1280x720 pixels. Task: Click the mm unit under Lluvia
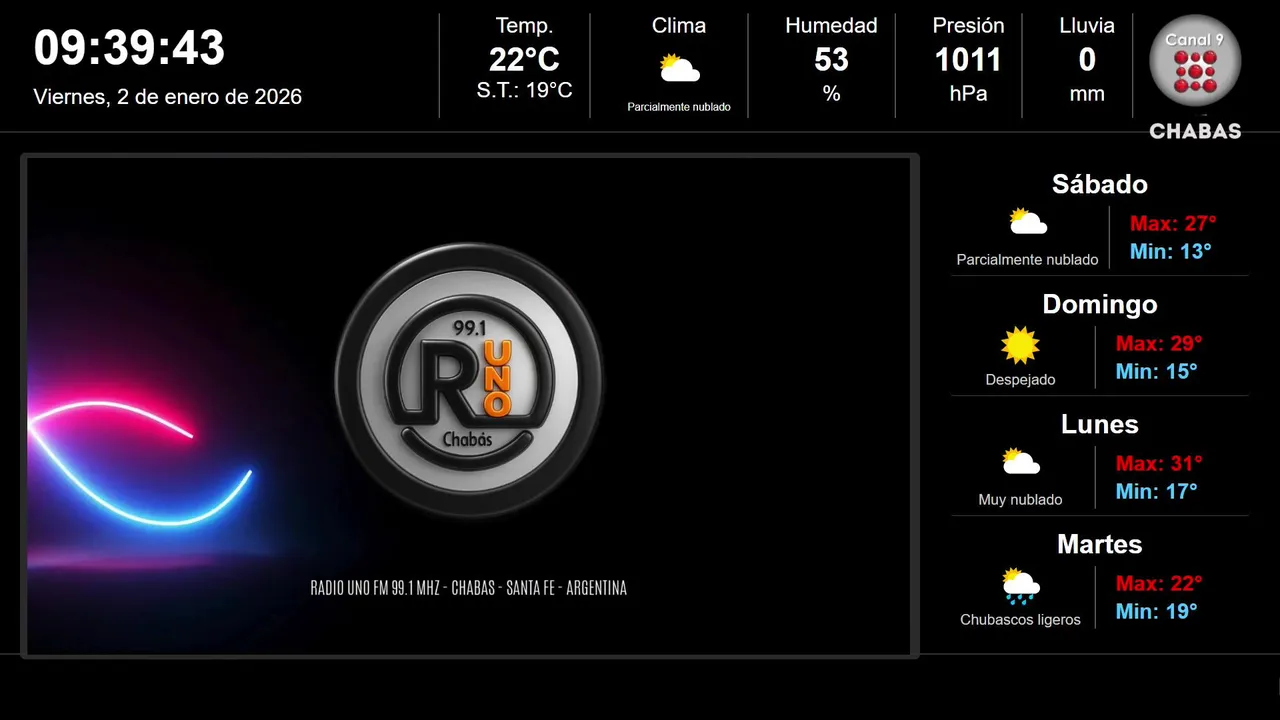pos(1087,94)
